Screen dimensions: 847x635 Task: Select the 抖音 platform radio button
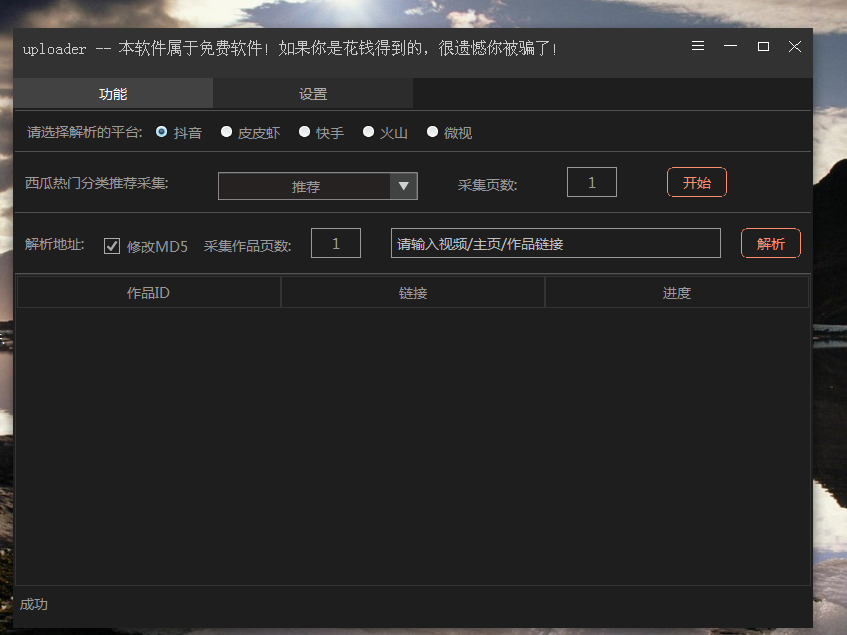click(162, 132)
